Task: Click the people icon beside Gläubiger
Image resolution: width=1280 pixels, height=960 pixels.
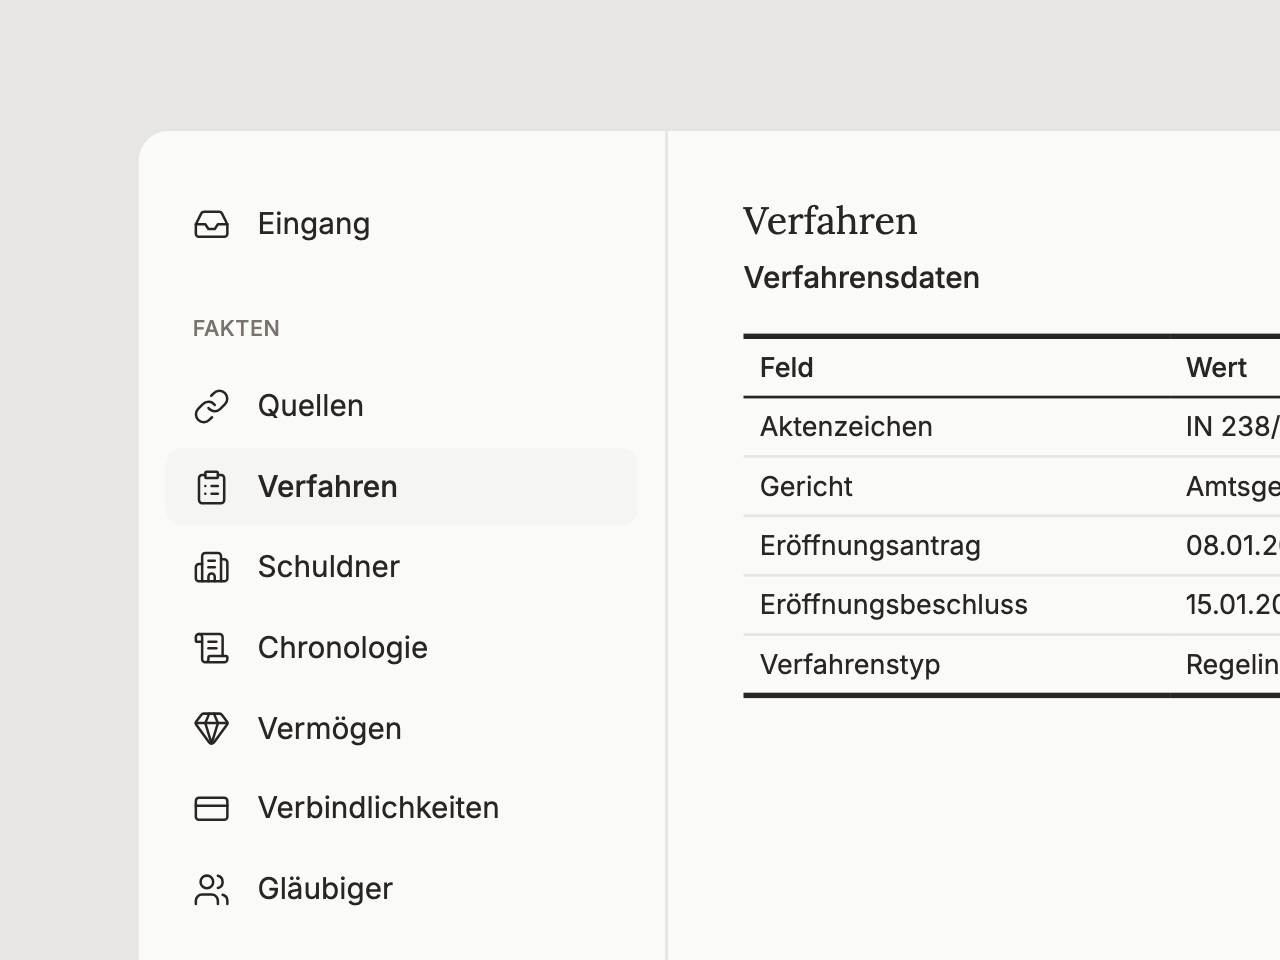Action: 211,889
